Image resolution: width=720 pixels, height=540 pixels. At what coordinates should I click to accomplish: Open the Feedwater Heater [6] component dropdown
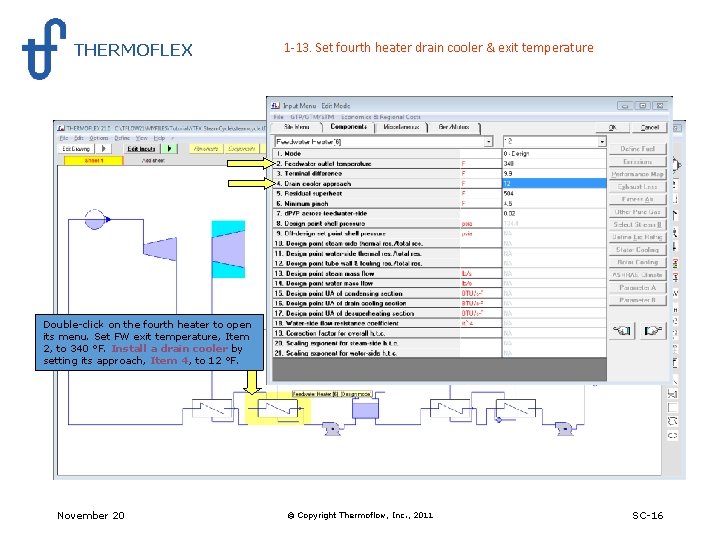coord(489,142)
